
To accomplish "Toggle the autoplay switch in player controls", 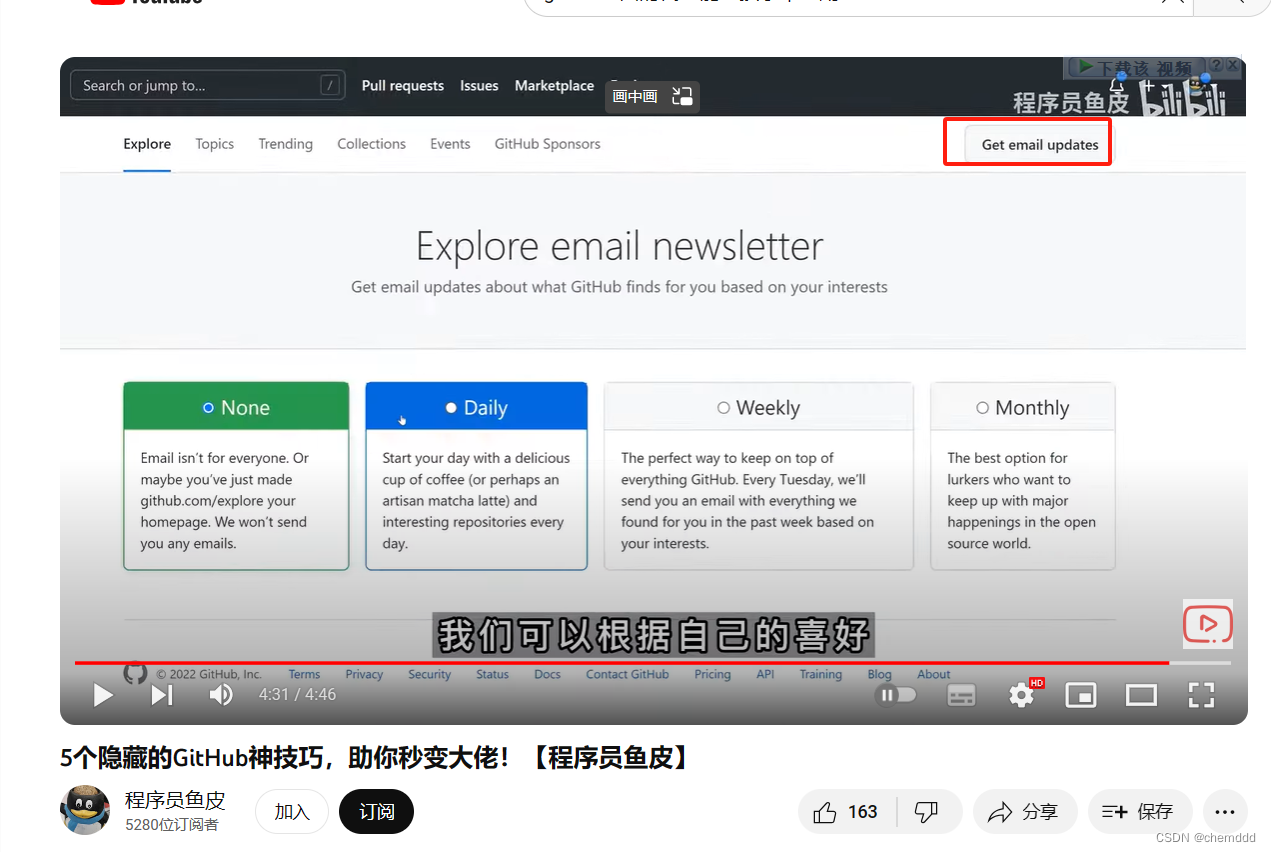I will pos(896,694).
